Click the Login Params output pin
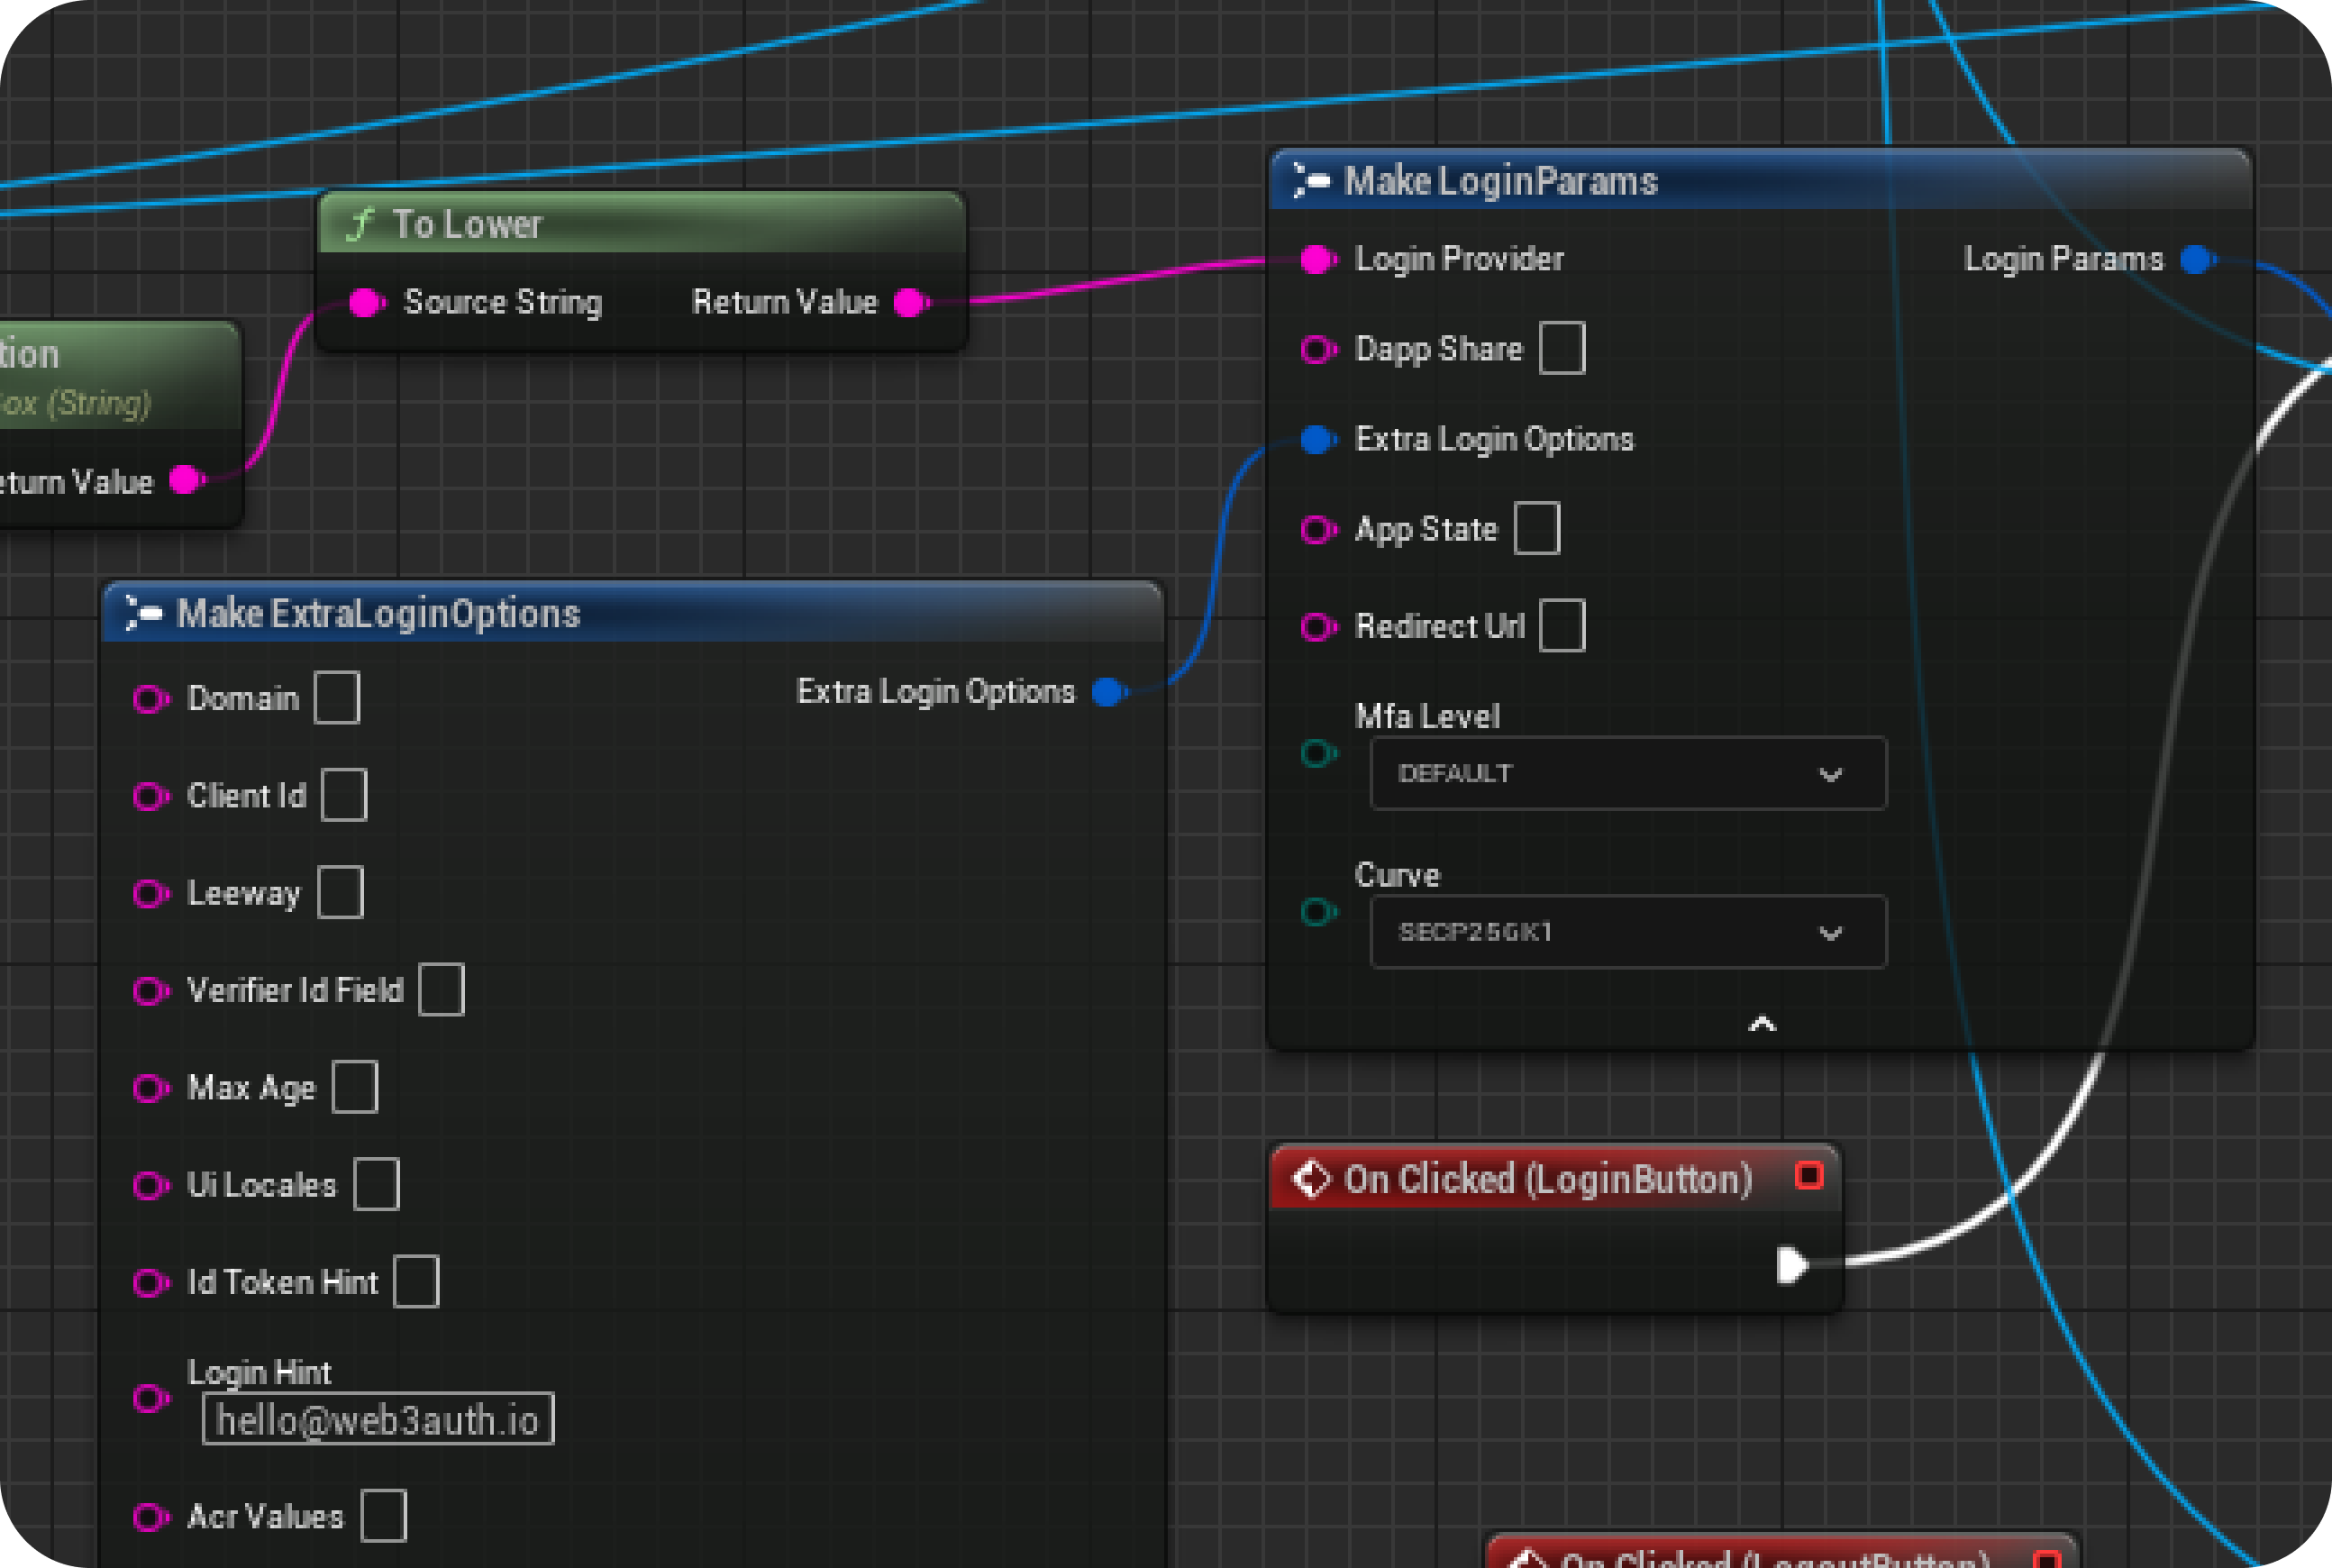Image resolution: width=2332 pixels, height=1568 pixels. [x=2196, y=259]
